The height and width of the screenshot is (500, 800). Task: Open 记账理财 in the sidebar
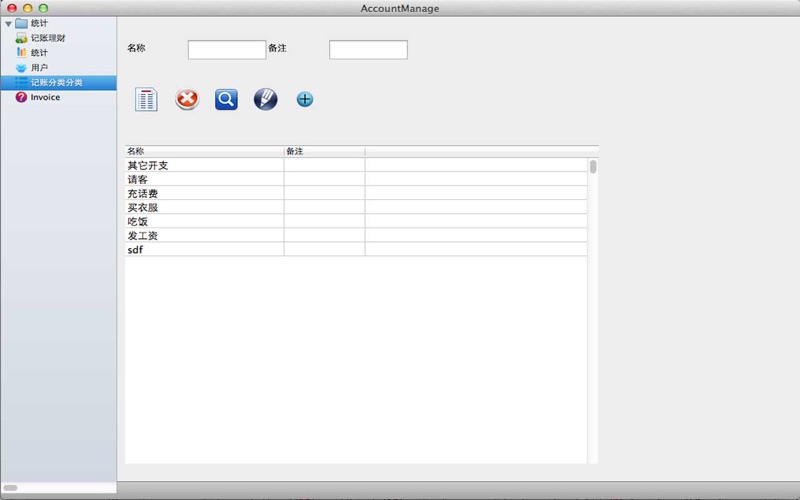click(47, 38)
